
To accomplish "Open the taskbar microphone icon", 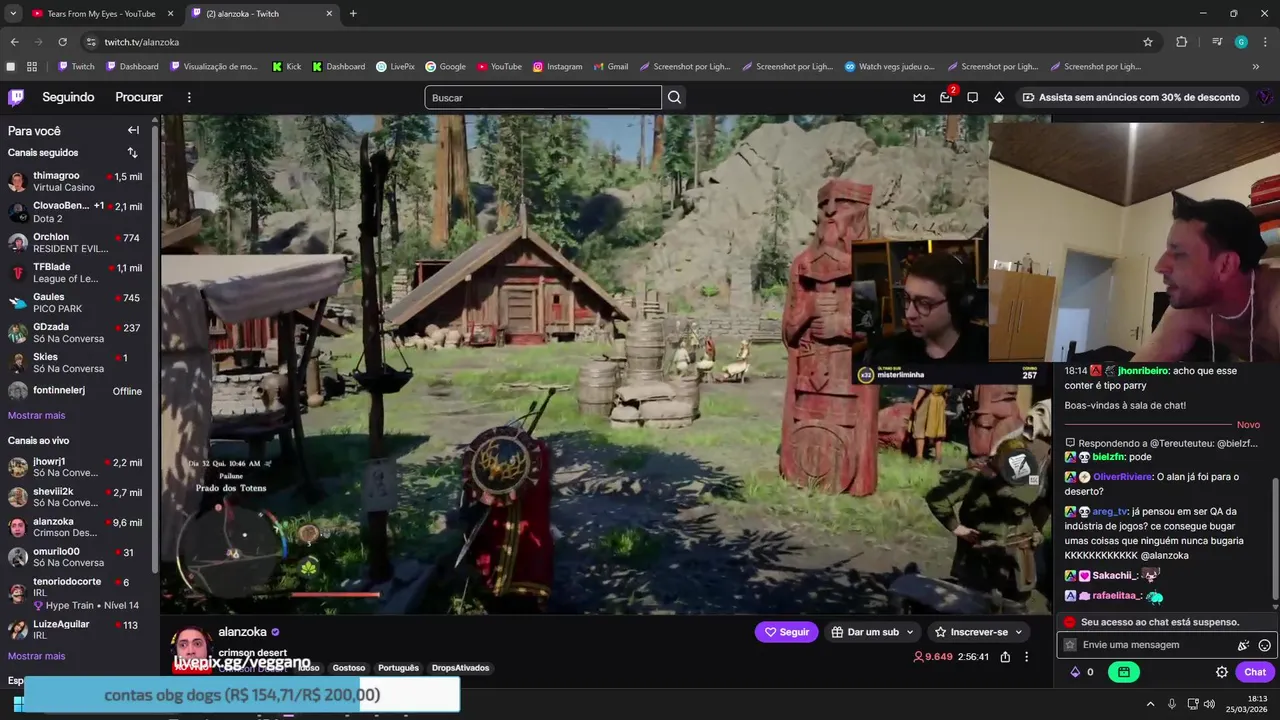I will tap(1171, 703).
